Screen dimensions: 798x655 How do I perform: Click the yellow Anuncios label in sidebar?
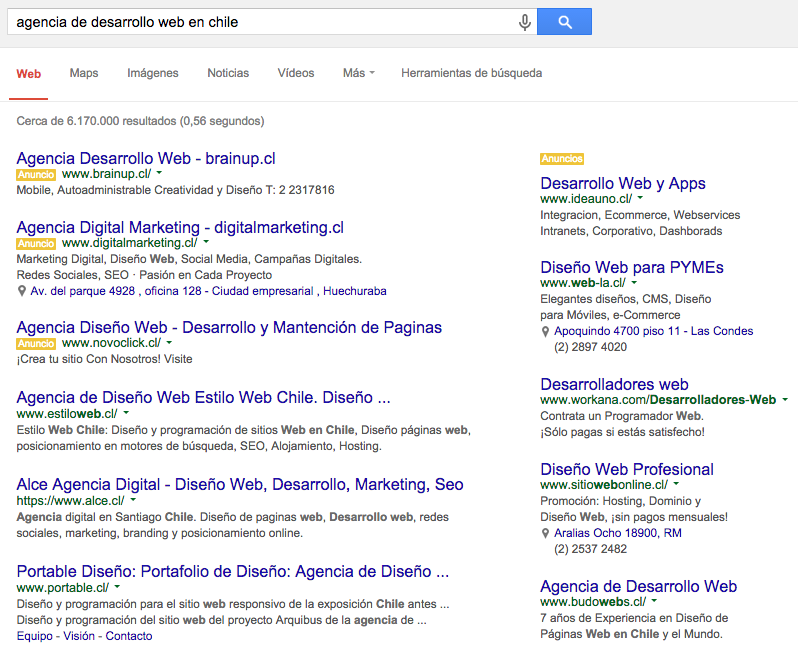pos(562,158)
